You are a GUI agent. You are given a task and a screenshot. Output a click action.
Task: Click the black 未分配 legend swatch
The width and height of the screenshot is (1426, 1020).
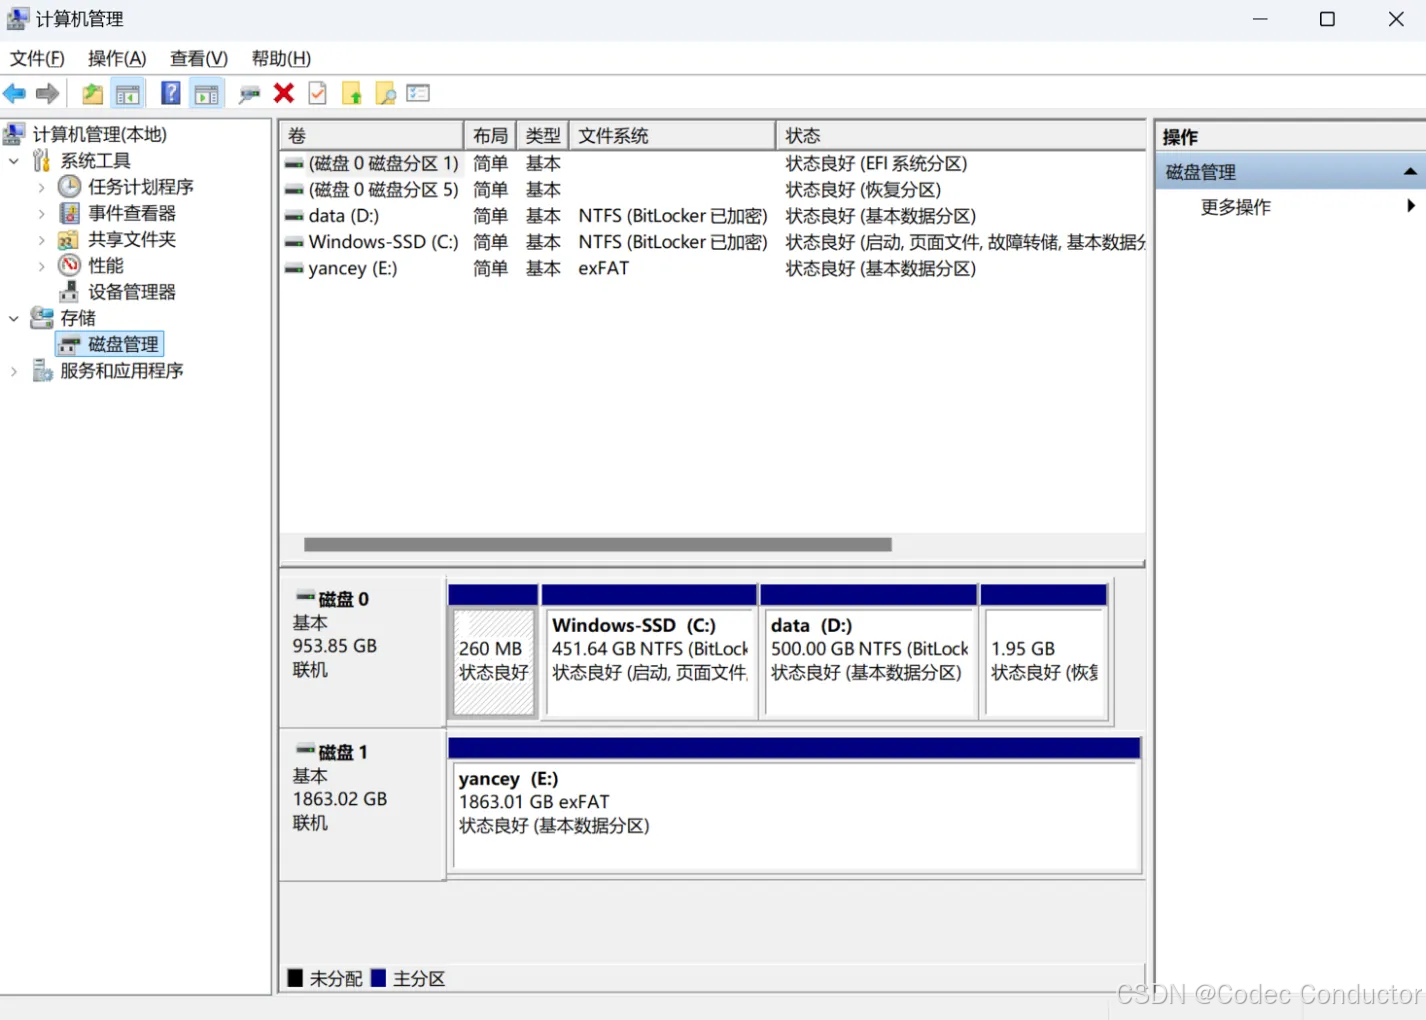[x=296, y=978]
